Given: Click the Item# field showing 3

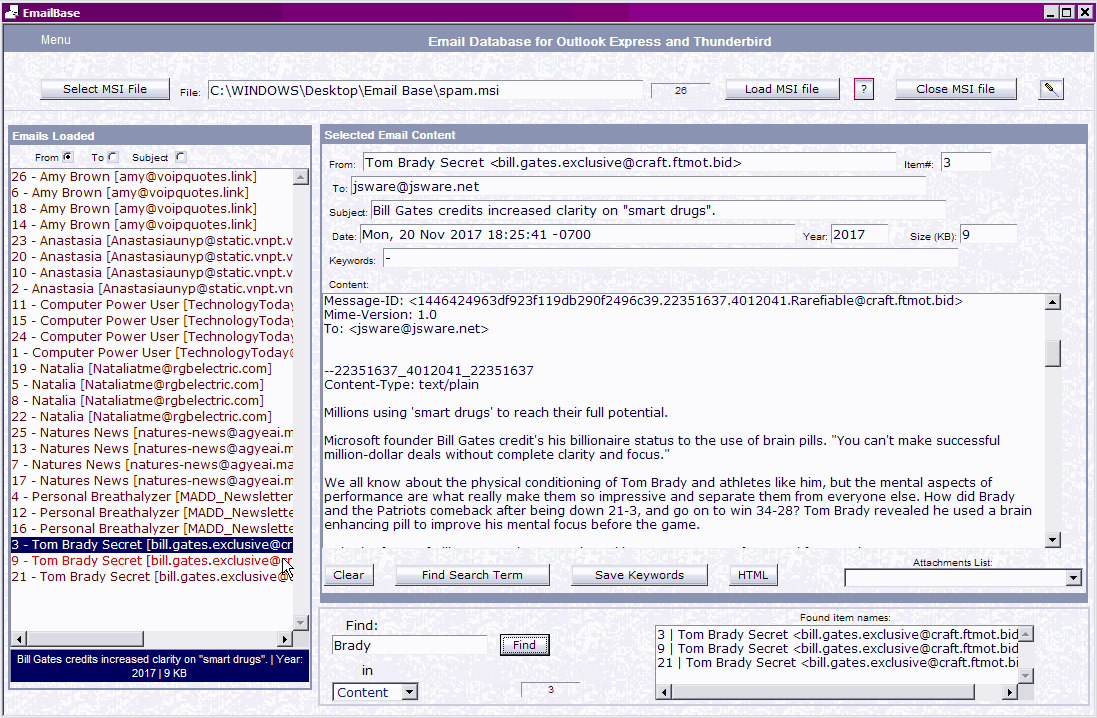Looking at the screenshot, I should pos(965,162).
